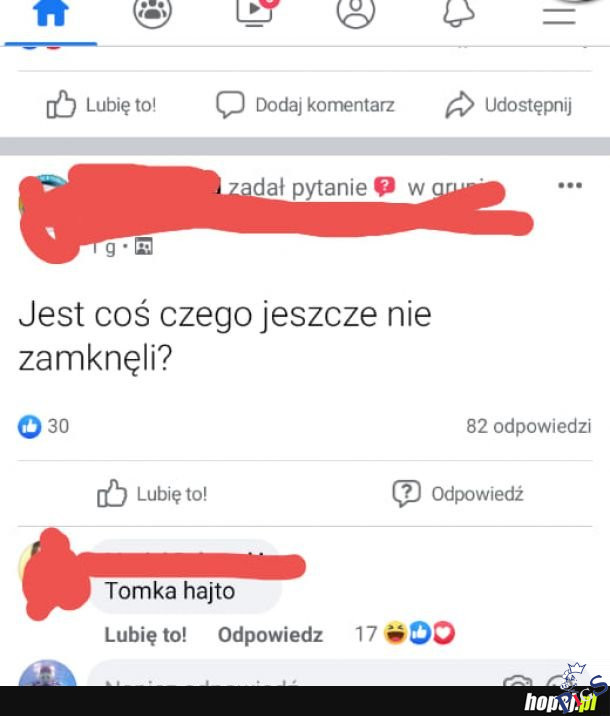This screenshot has height=716, width=610.
Task: Tap Odpowiedź to answer the question
Action: coord(458,494)
